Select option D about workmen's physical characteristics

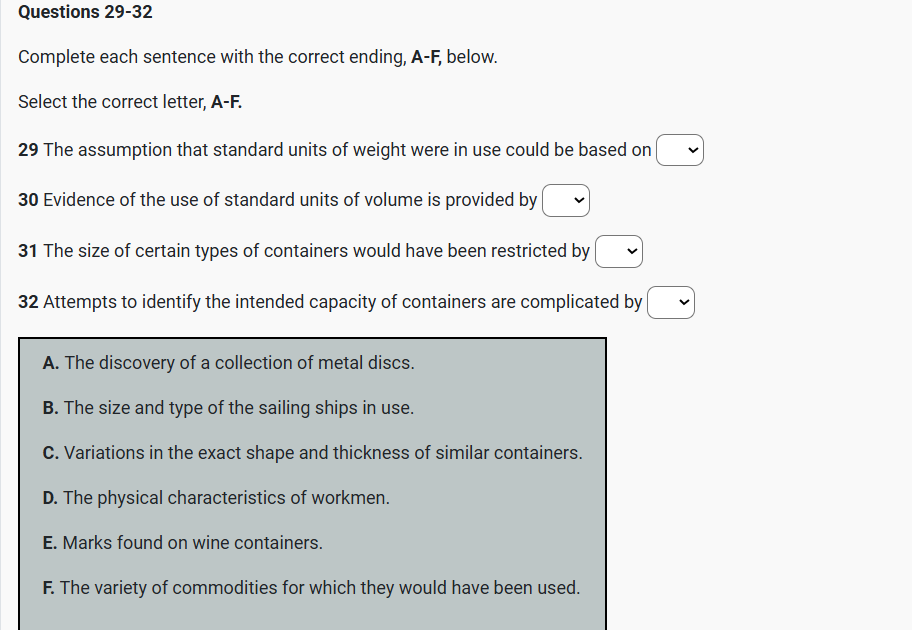coord(216,498)
